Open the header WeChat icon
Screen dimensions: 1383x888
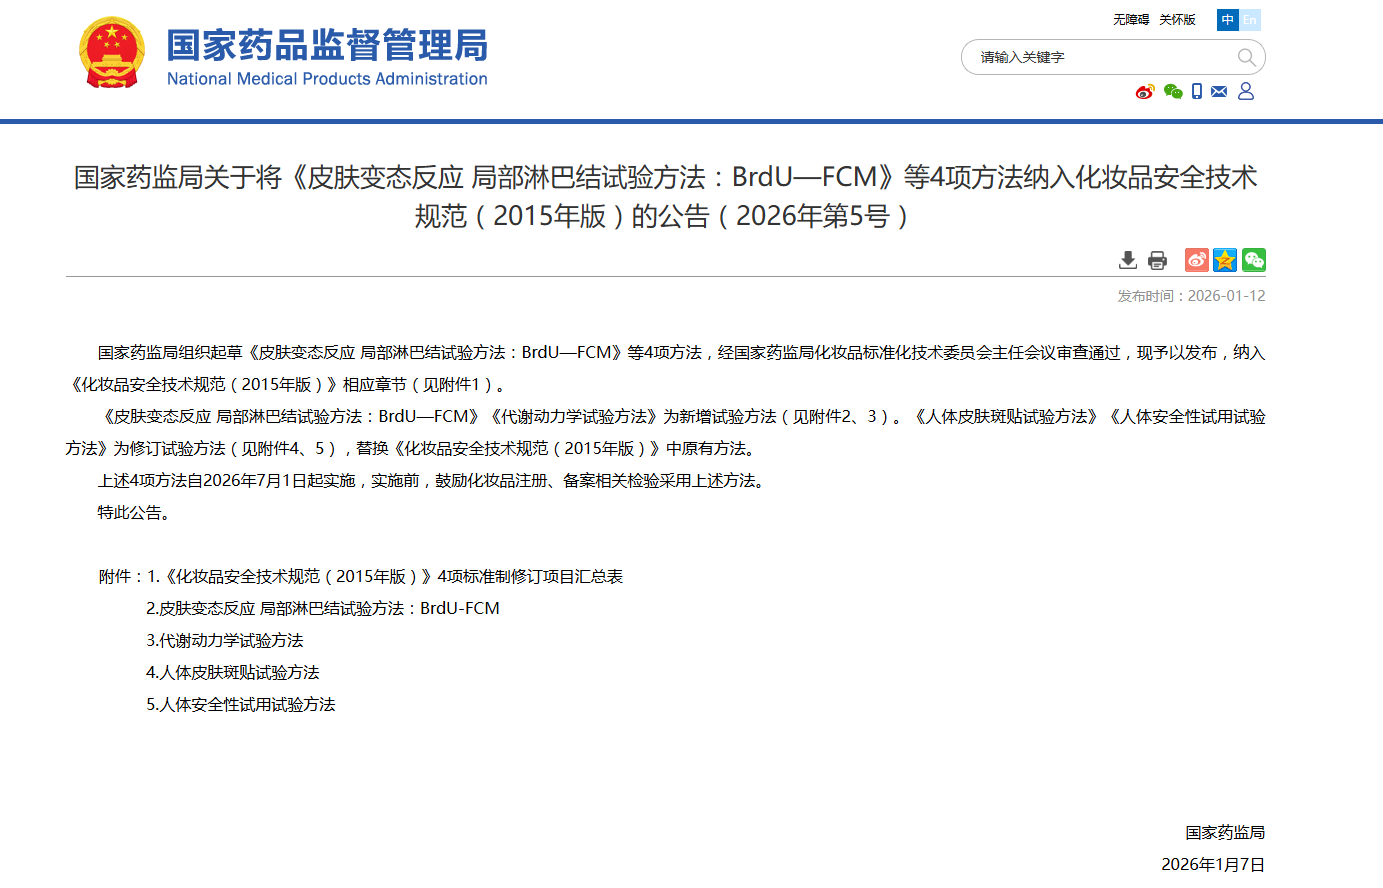1173,92
